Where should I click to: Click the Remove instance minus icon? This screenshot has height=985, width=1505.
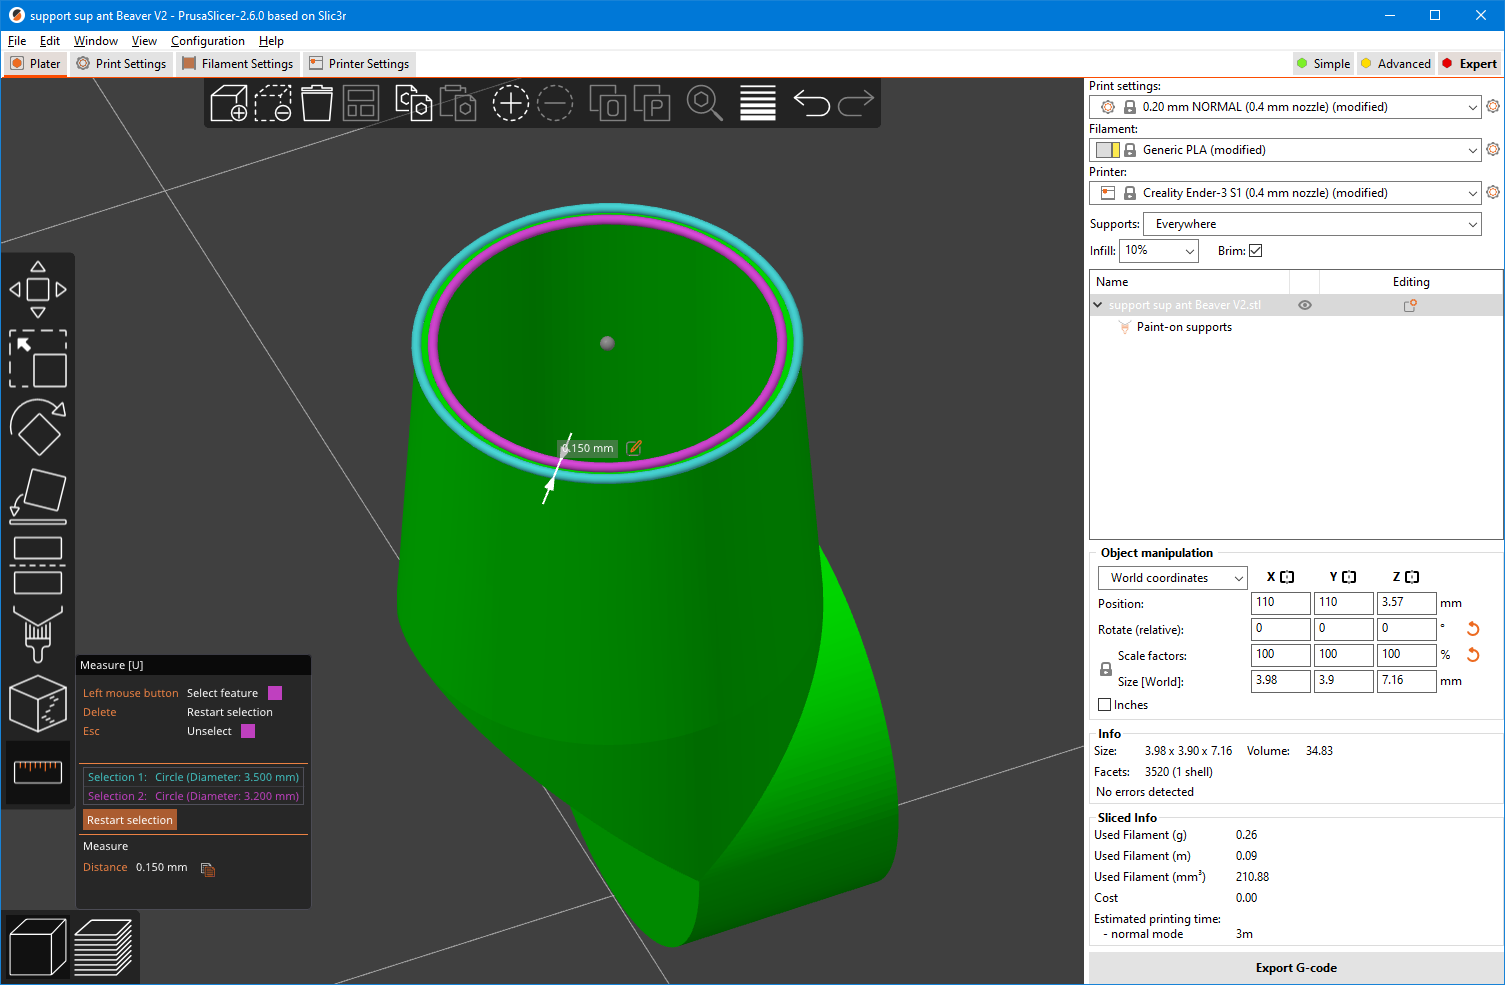click(555, 103)
